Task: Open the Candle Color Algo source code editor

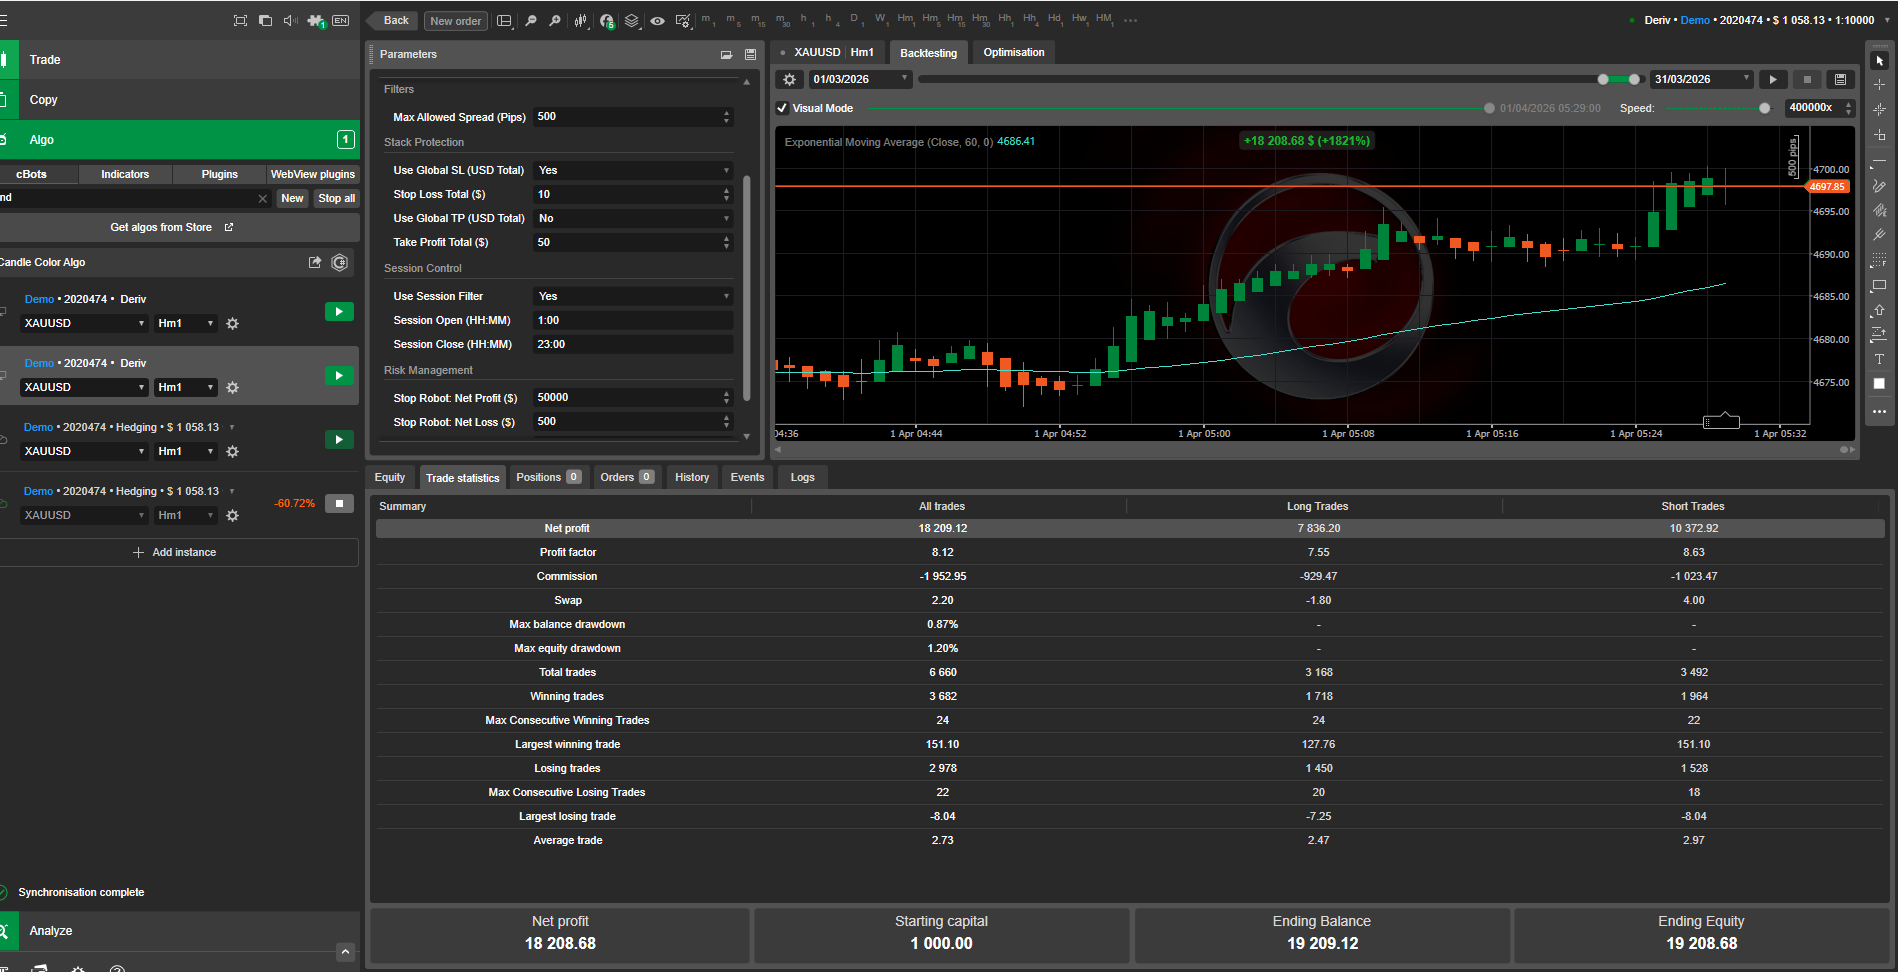Action: pos(315,262)
